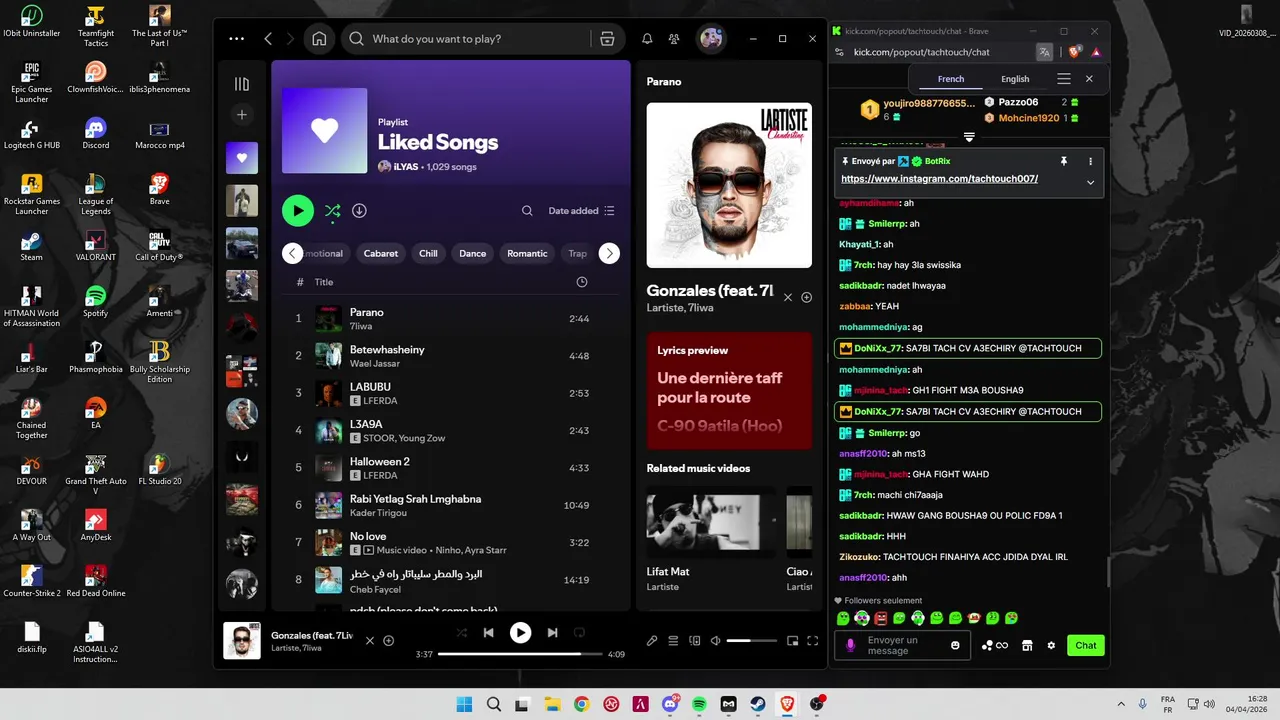This screenshot has width=1280, height=720.
Task: Create playlist with plus button in sidebar
Action: (241, 115)
